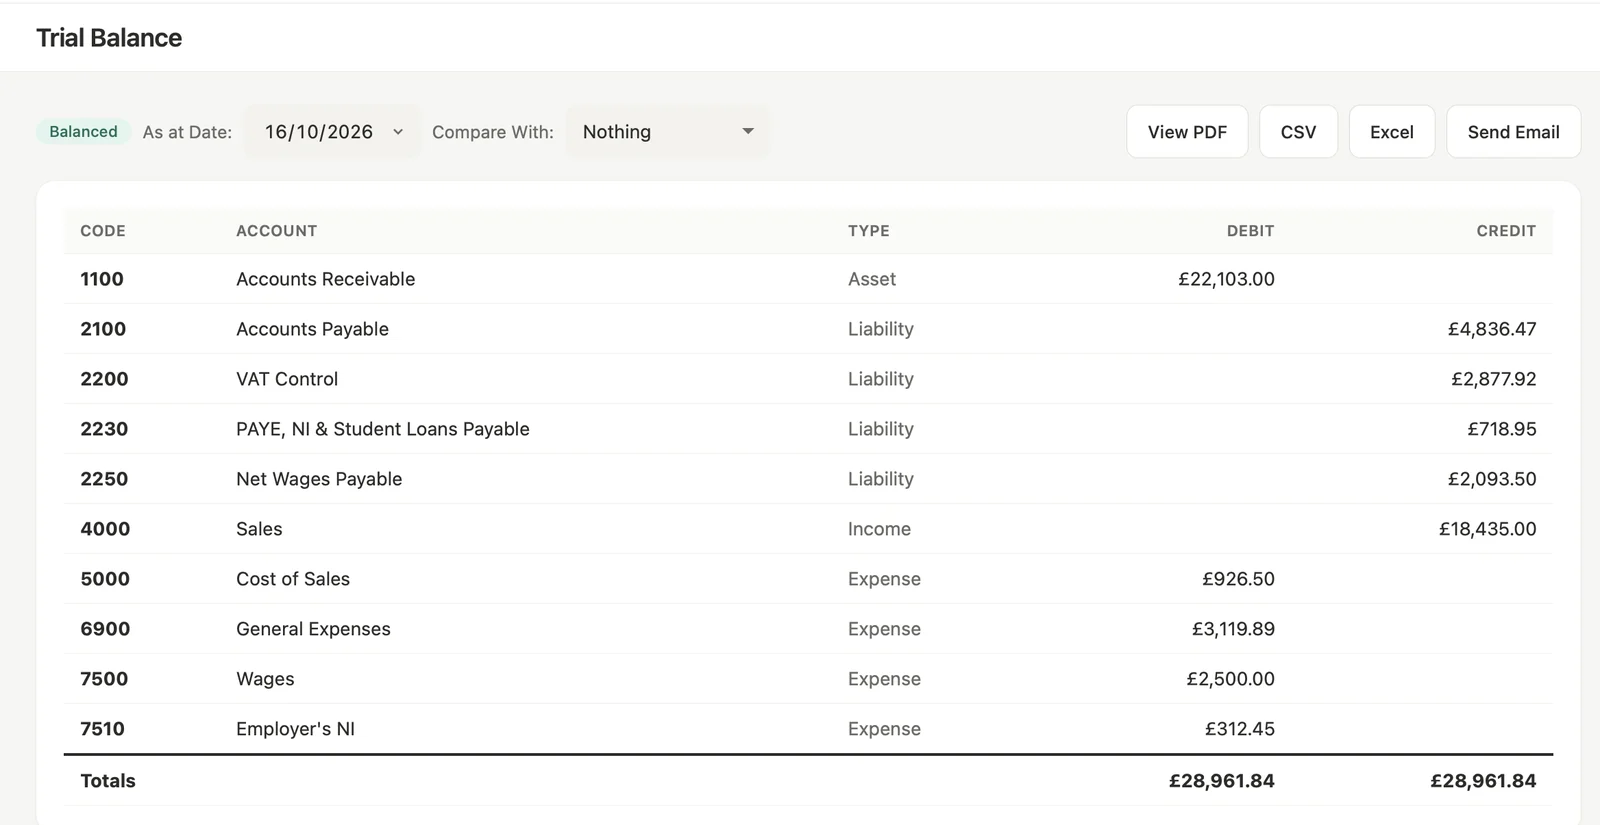The height and width of the screenshot is (825, 1600).
Task: Select account code 2200
Action: click(x=104, y=379)
